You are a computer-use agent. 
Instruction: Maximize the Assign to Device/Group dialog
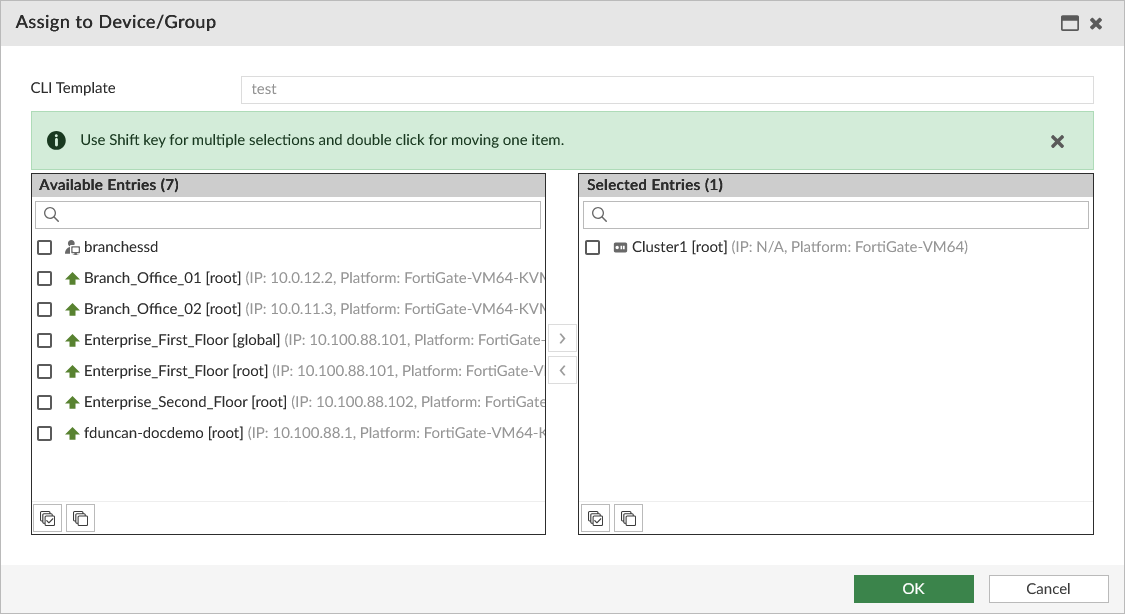tap(1070, 23)
